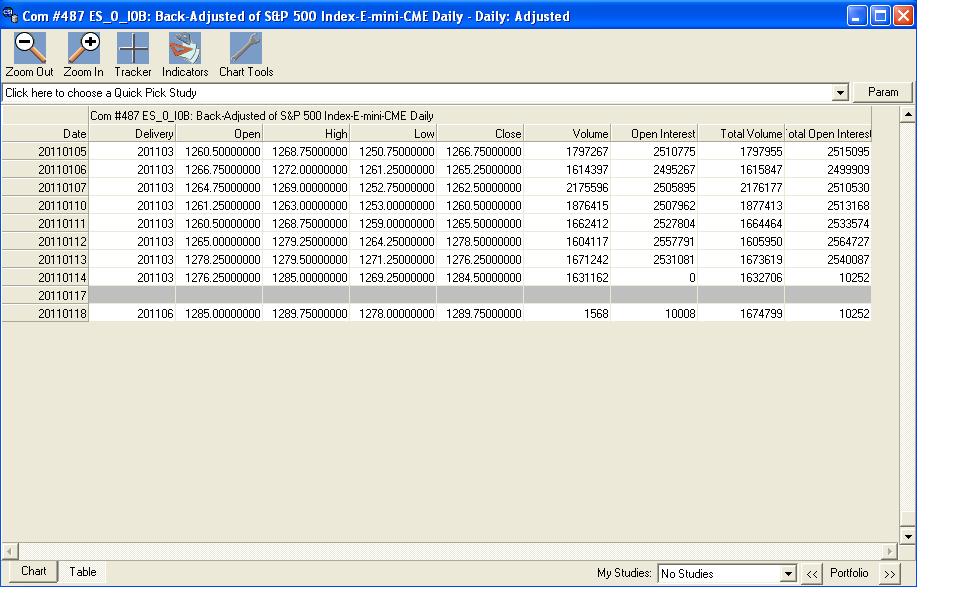Click the Low column header
The width and height of the screenshot is (960, 600).
(393, 133)
